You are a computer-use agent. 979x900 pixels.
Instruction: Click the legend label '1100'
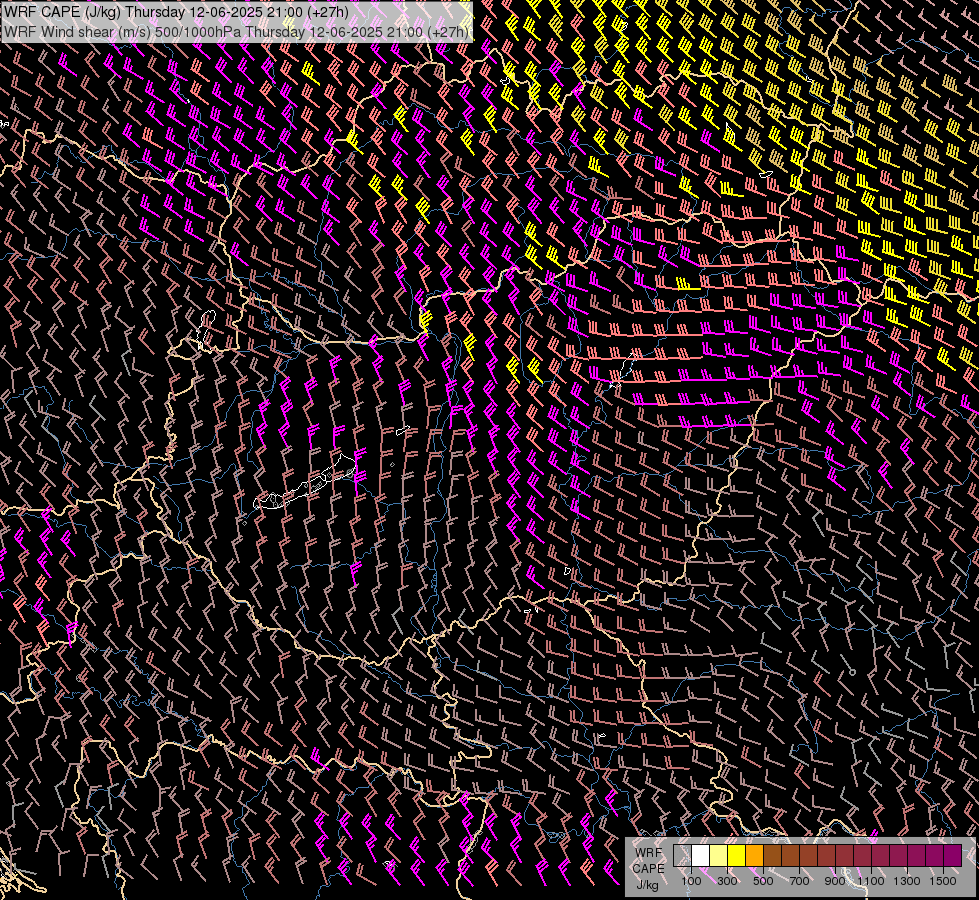871,881
